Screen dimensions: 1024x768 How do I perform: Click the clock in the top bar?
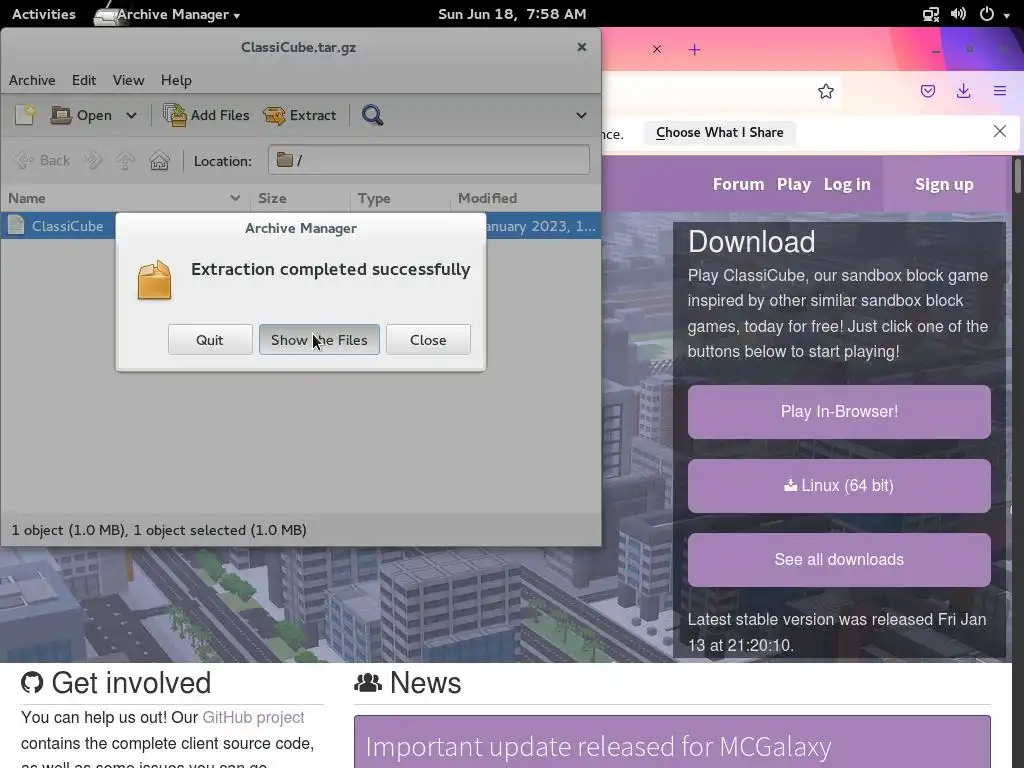coord(512,14)
